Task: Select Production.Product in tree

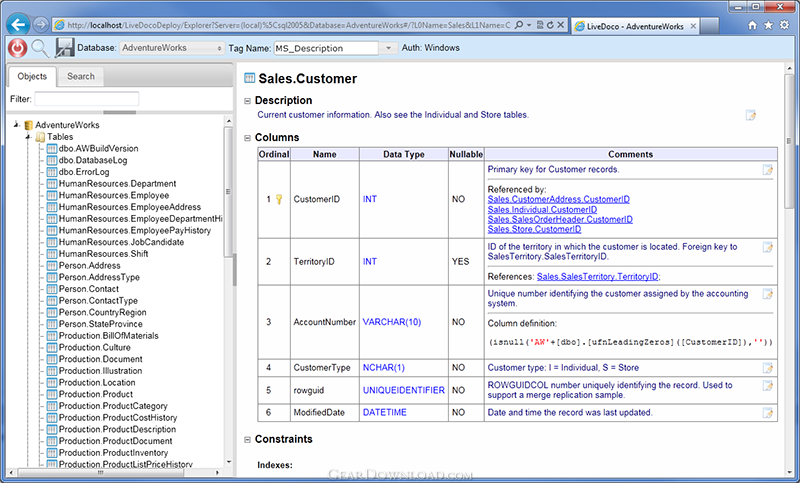Action: point(95,395)
